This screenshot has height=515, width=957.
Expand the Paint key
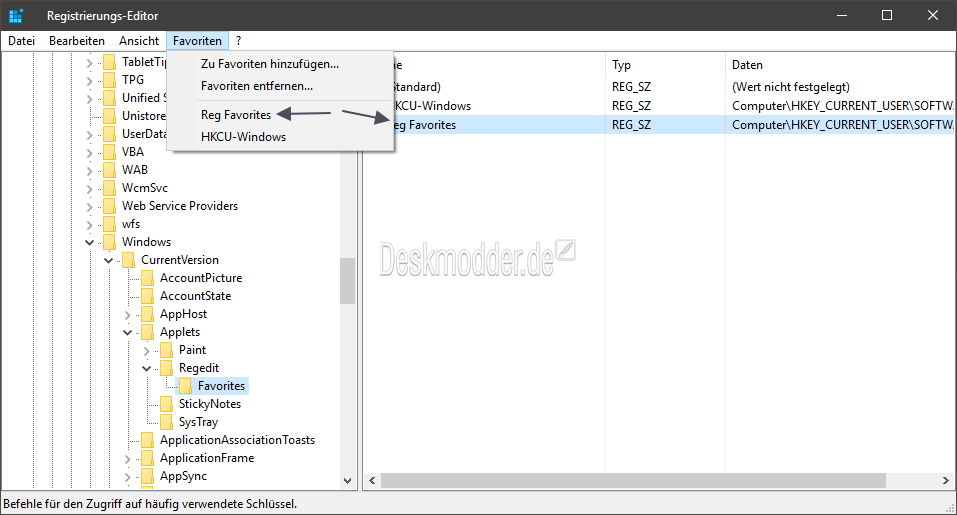pyautogui.click(x=146, y=350)
